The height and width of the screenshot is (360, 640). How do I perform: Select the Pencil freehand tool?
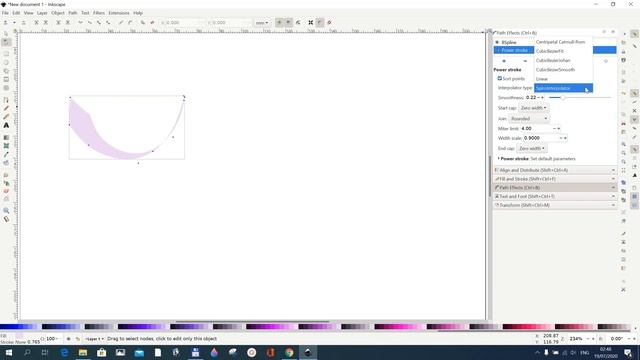tap(6, 108)
